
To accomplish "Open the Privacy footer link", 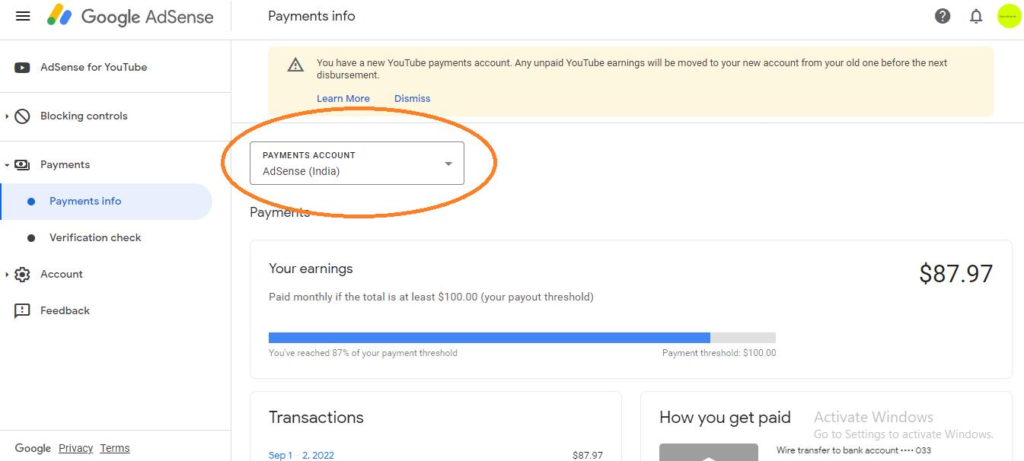I will click(x=76, y=448).
